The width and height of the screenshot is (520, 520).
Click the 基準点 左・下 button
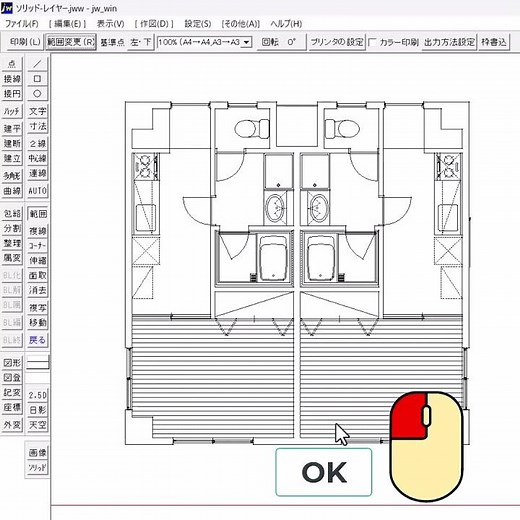[x=141, y=42]
